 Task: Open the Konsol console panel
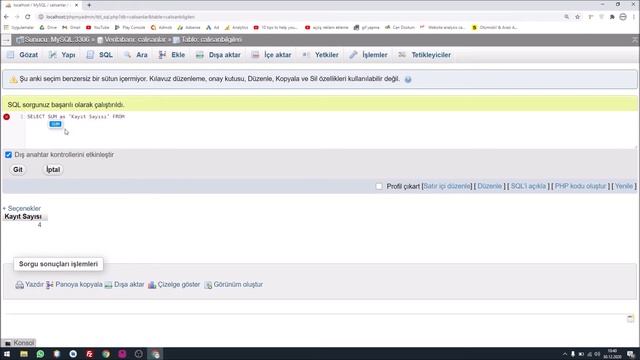click(19, 343)
